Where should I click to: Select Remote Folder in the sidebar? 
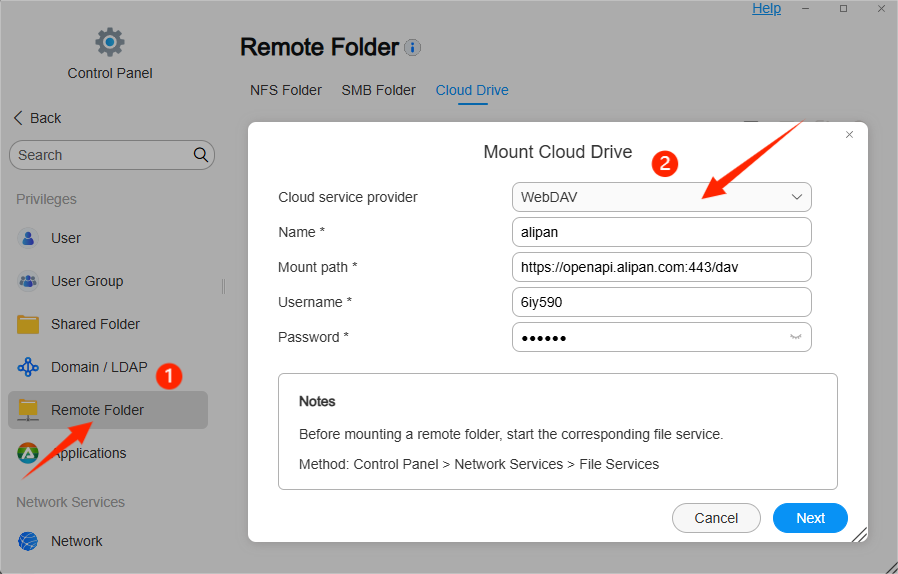point(108,410)
